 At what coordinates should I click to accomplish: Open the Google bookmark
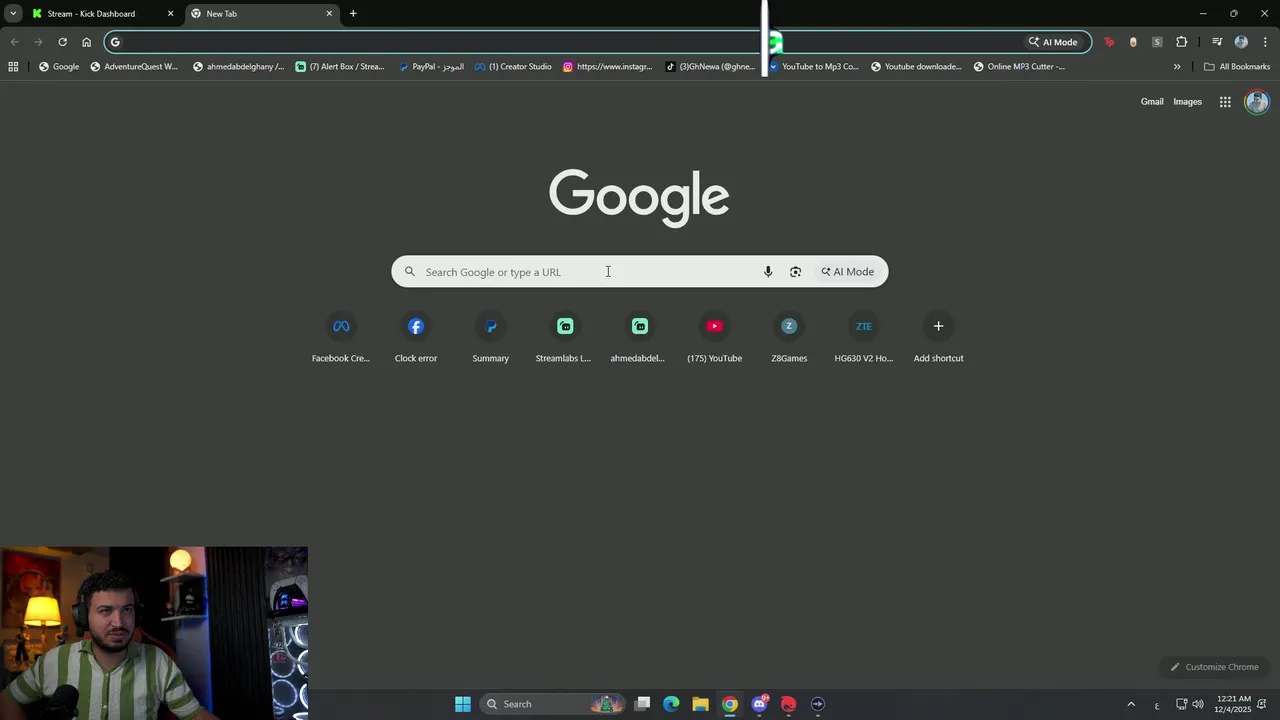pos(59,67)
